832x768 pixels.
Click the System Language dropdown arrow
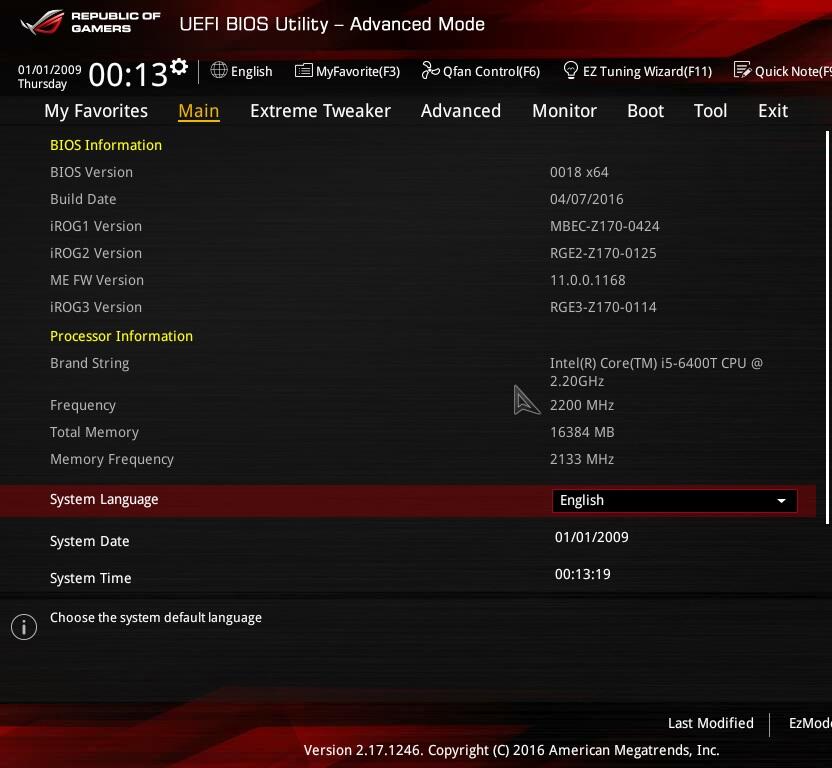(x=781, y=501)
